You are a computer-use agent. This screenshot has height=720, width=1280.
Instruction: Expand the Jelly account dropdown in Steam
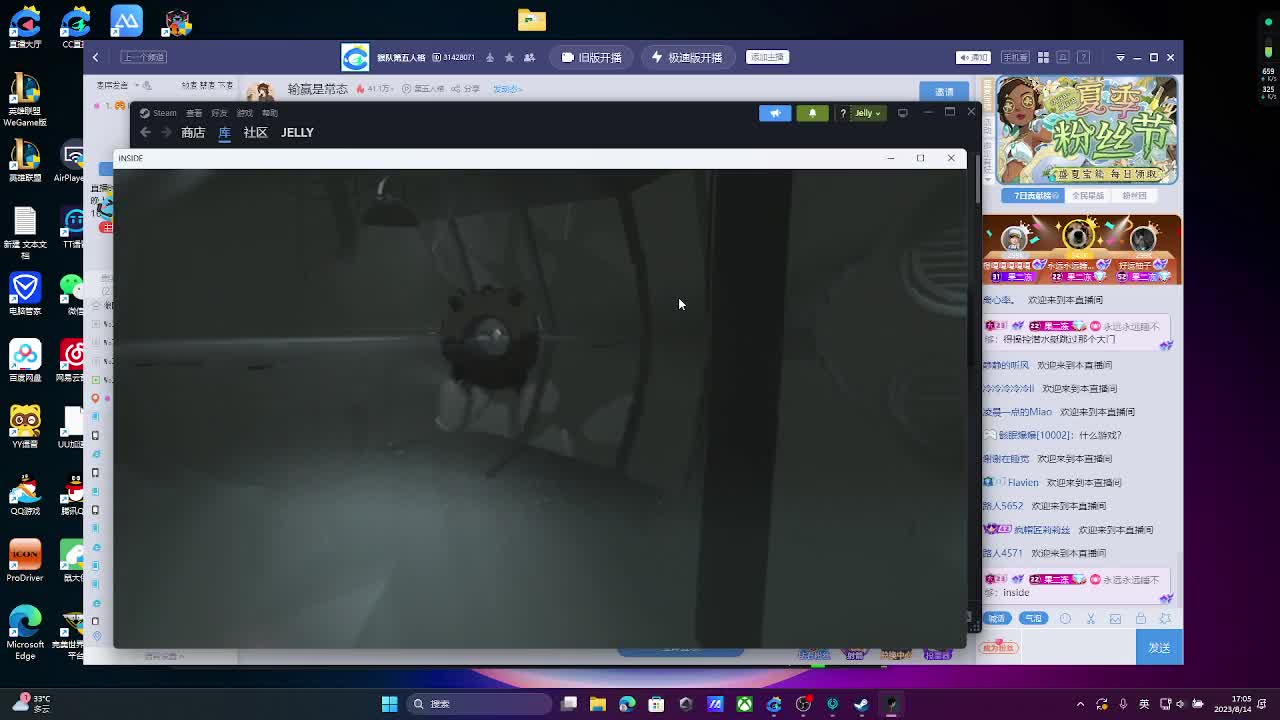coord(867,113)
